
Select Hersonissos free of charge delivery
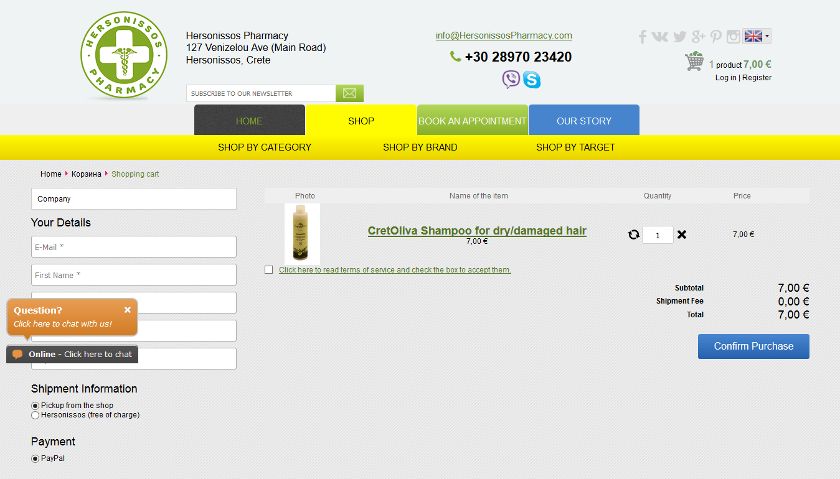coord(35,415)
